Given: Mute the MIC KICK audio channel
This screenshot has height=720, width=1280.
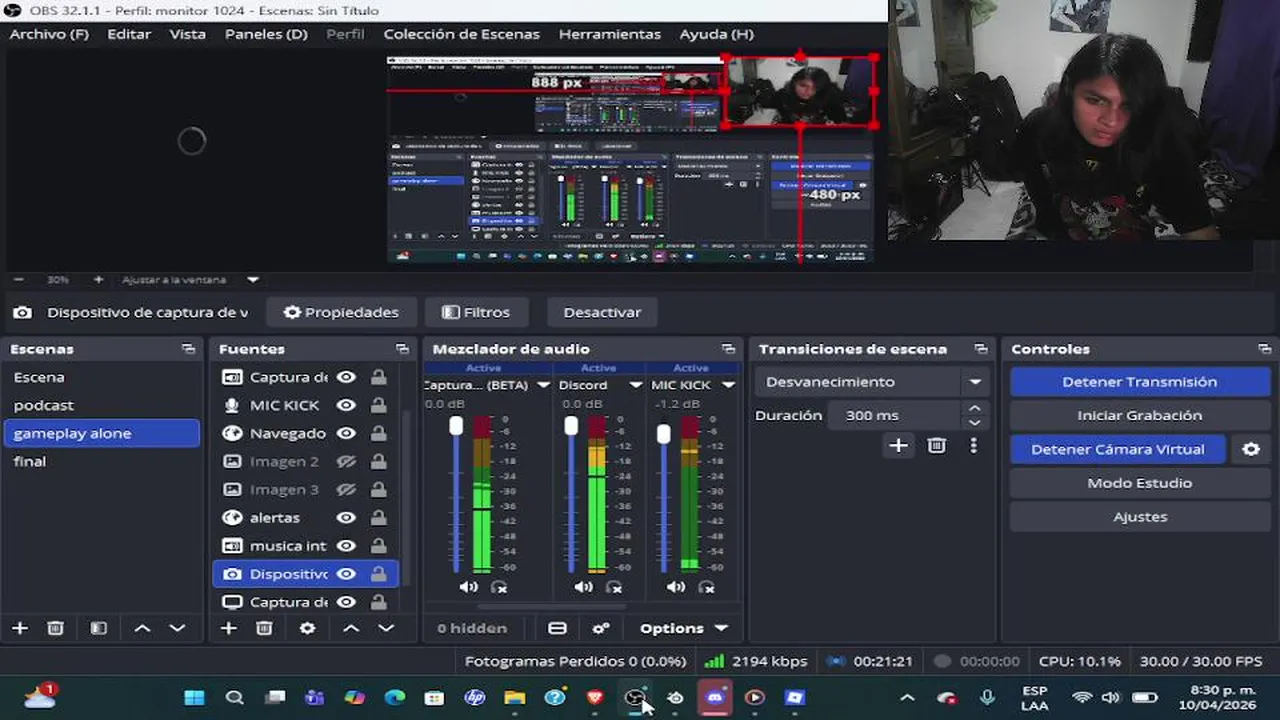Looking at the screenshot, I should click(x=676, y=587).
